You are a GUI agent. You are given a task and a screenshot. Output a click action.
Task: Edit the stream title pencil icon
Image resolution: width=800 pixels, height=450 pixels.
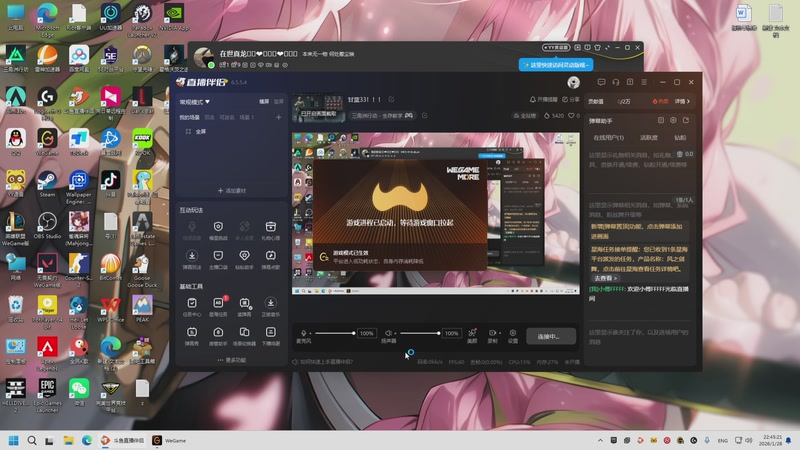click(x=391, y=99)
